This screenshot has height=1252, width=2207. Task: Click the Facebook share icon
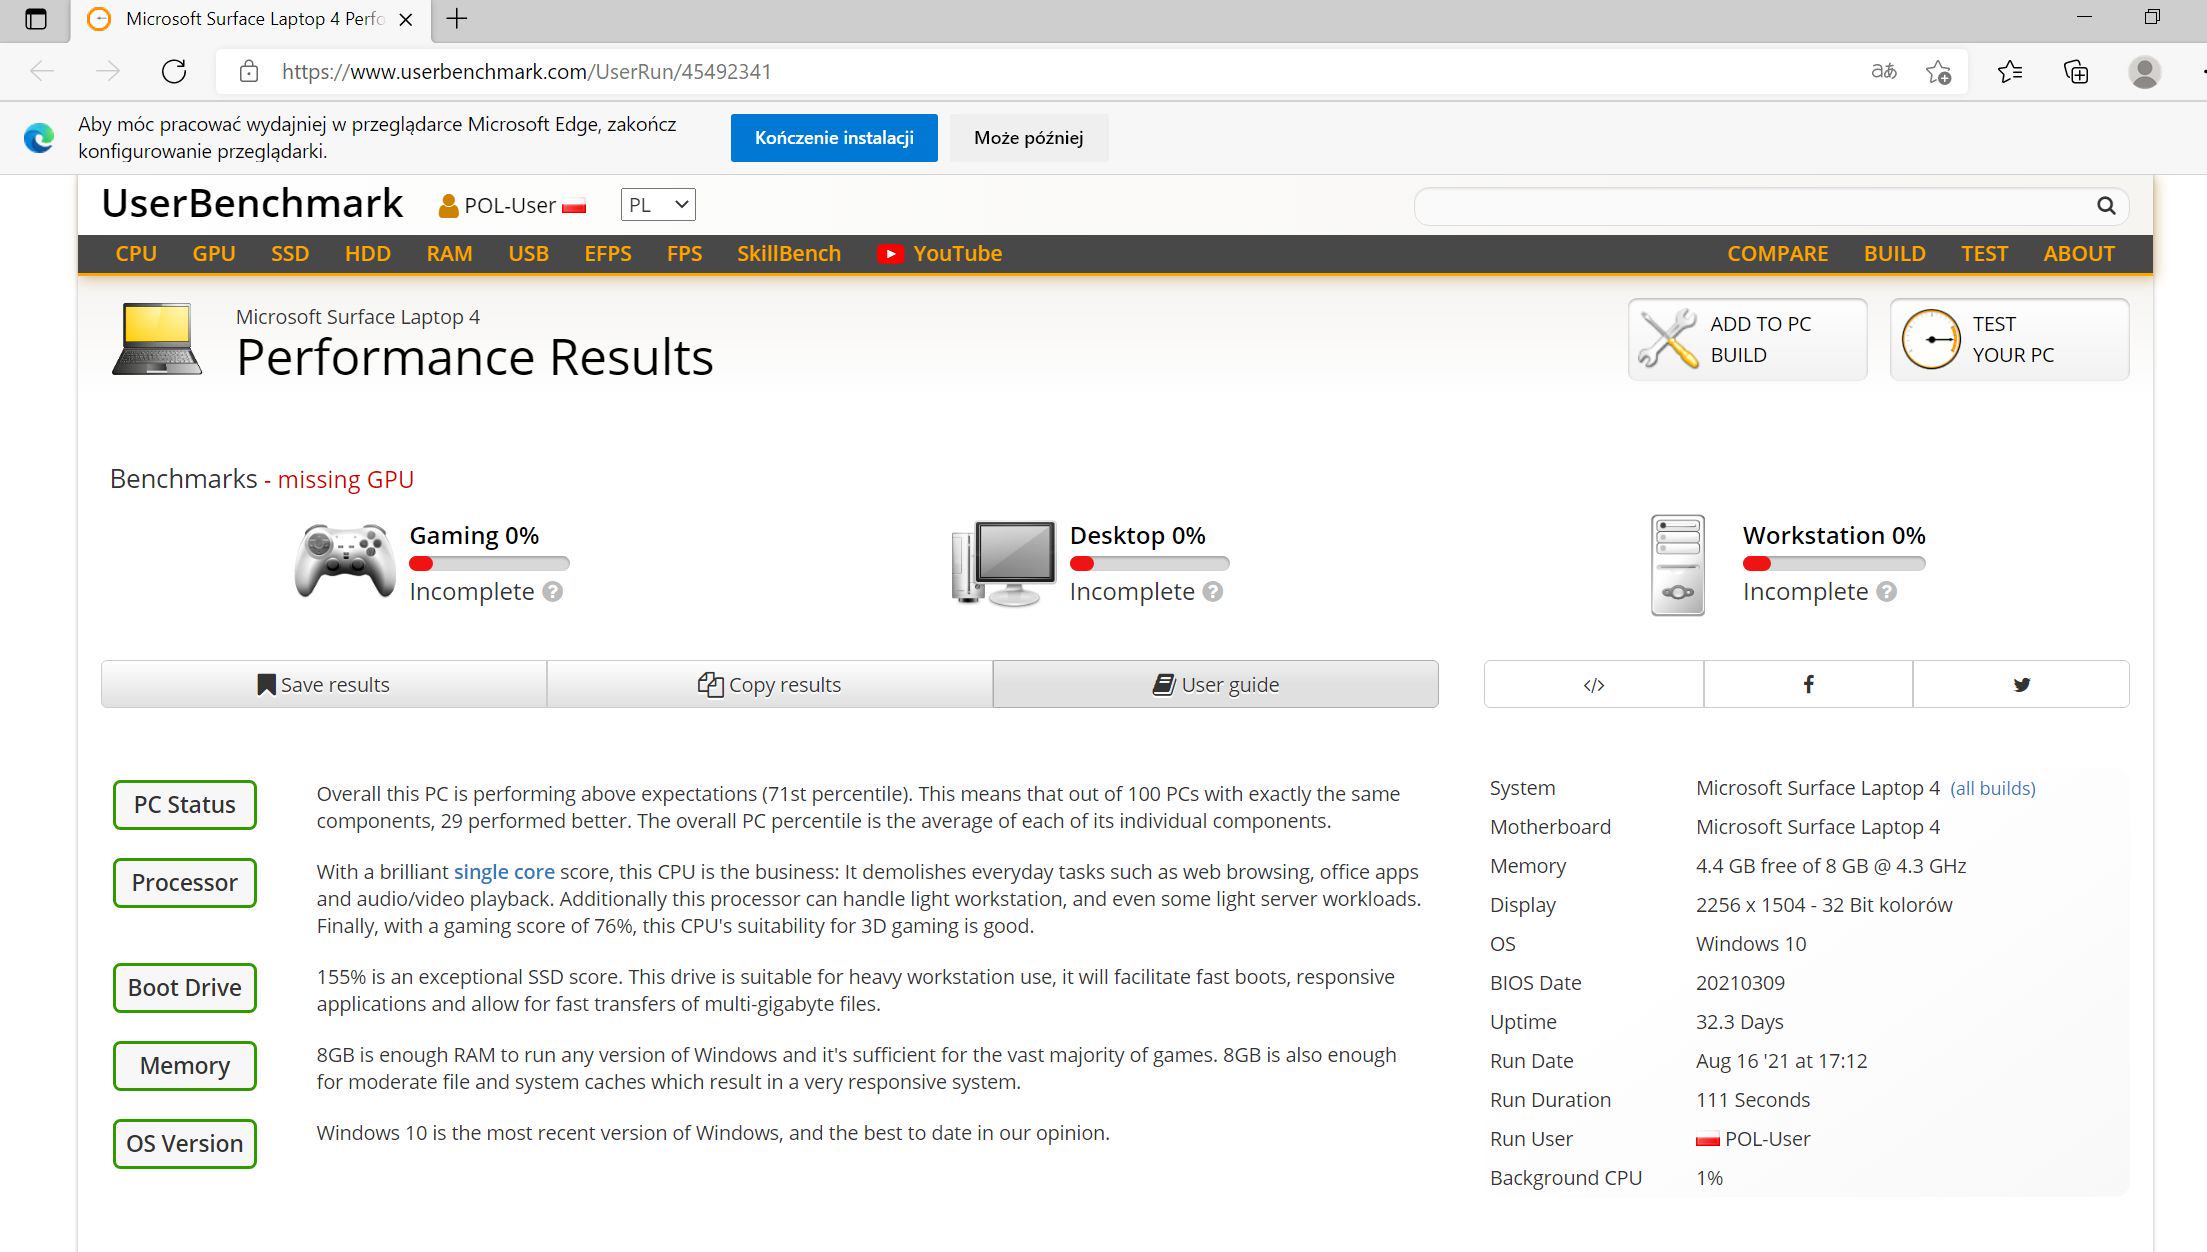click(x=1808, y=684)
